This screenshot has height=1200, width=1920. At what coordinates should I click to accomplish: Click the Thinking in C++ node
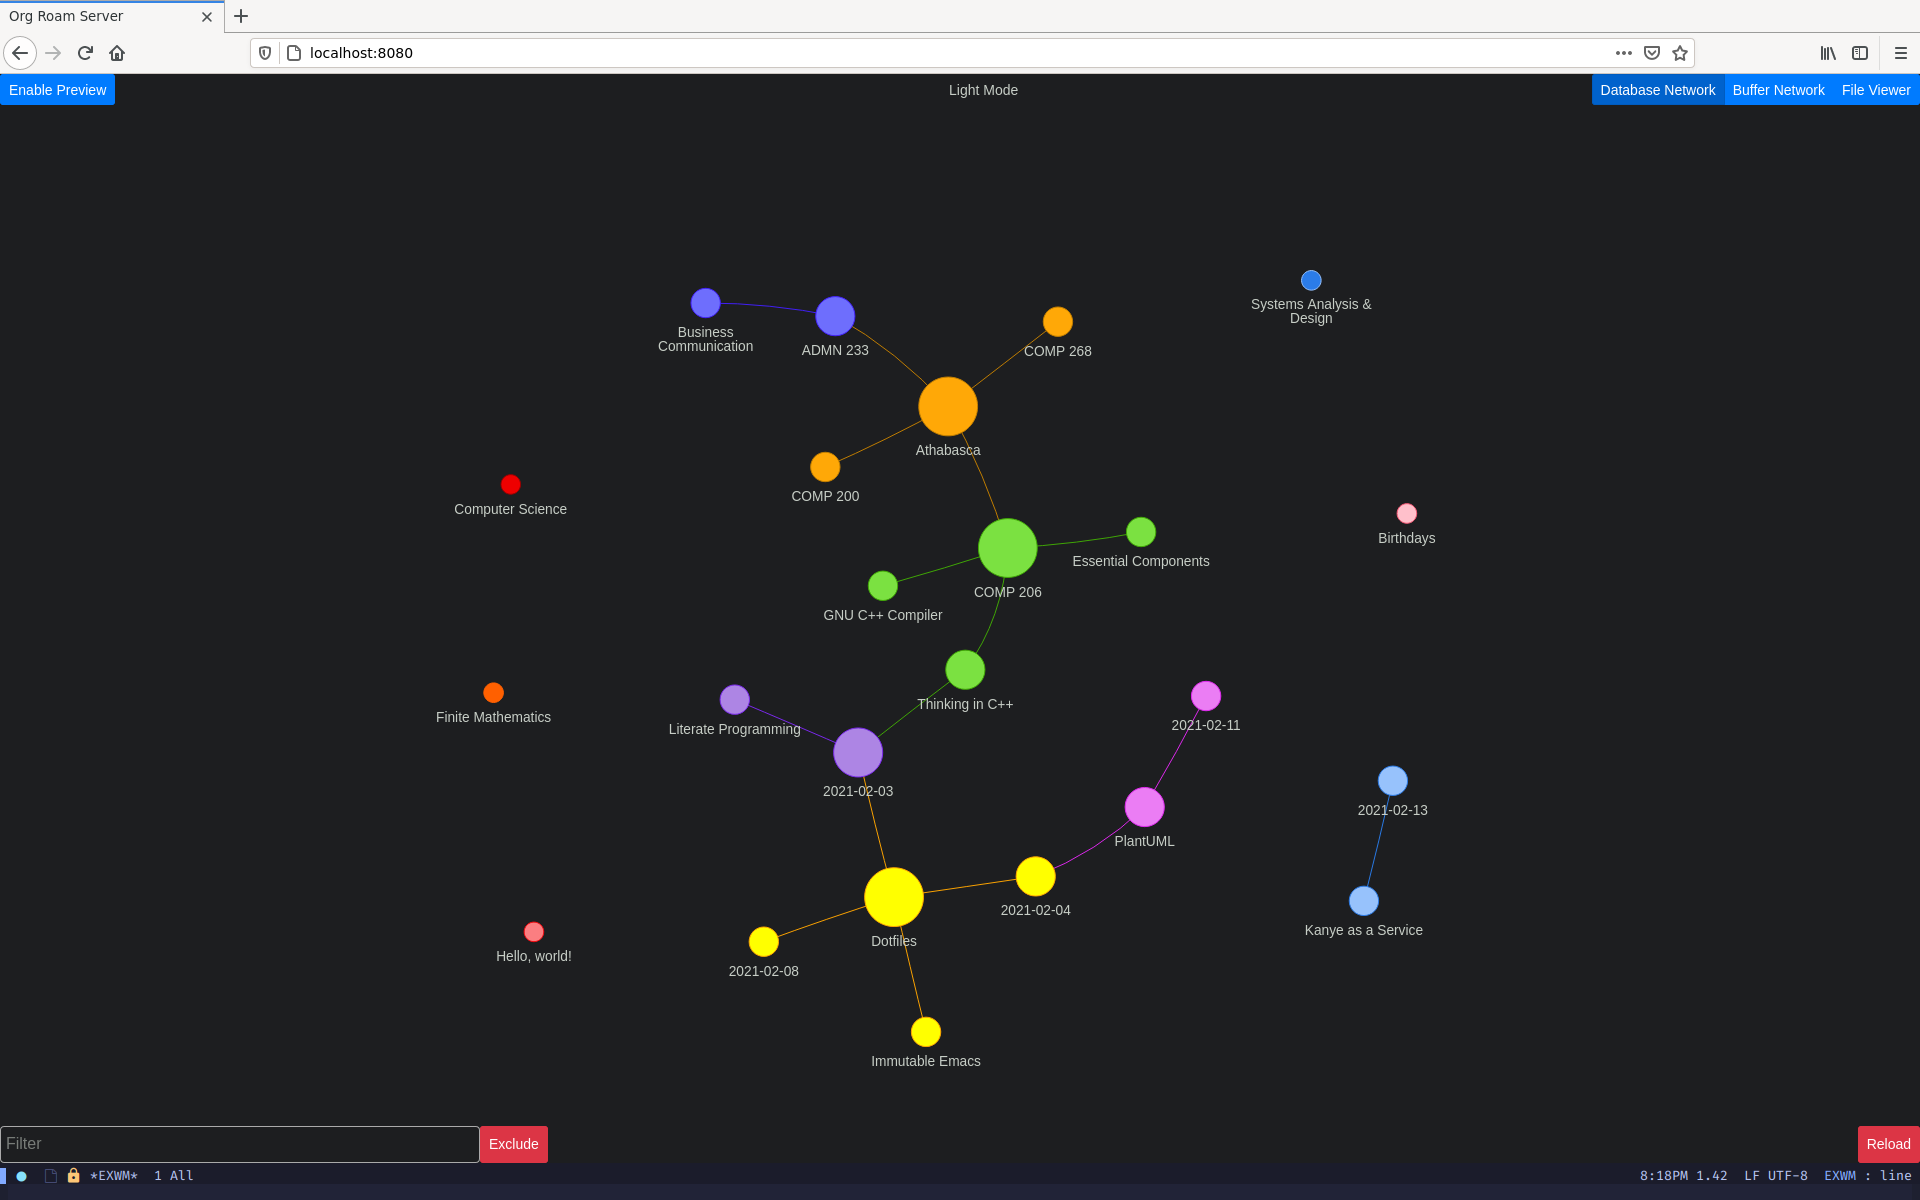[x=965, y=669]
